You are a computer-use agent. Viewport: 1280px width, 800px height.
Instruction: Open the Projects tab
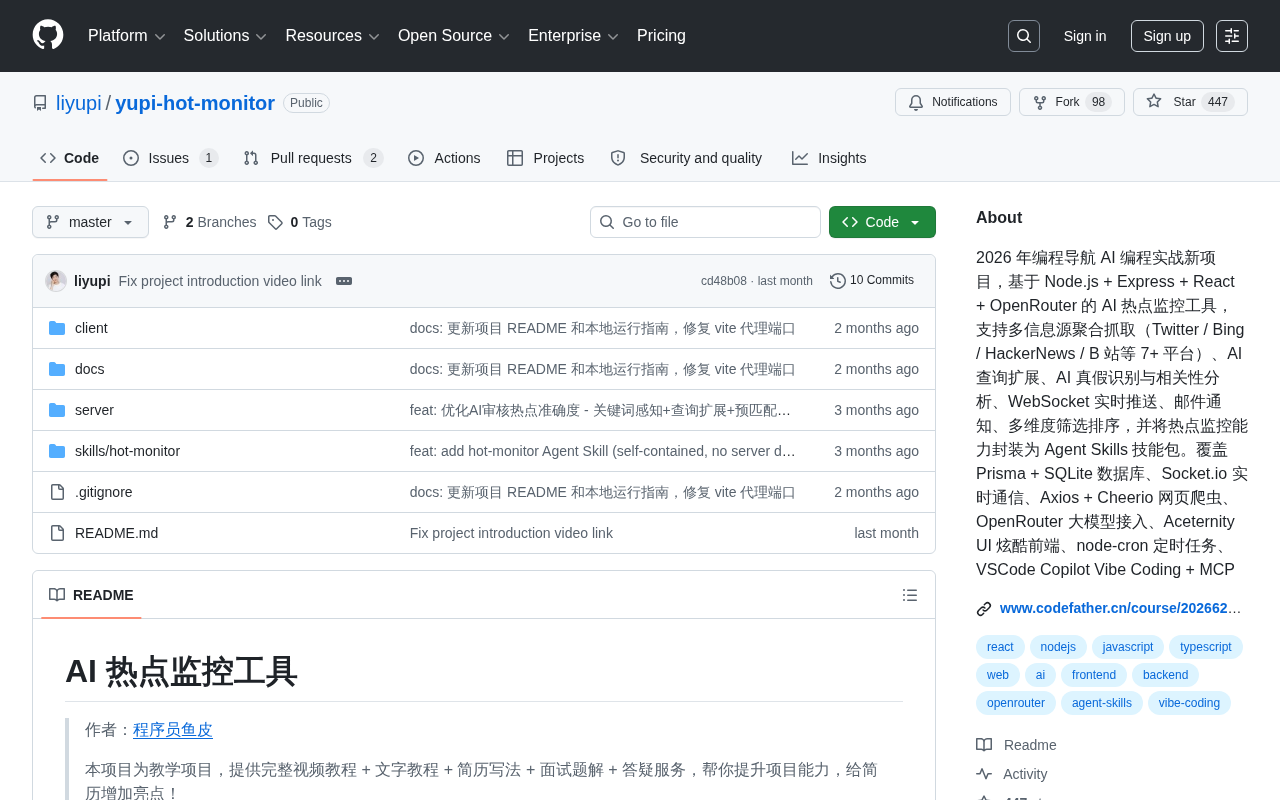546,158
